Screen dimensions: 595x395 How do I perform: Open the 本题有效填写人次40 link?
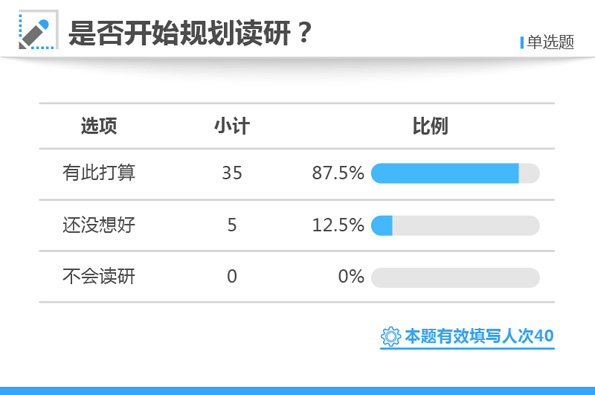coord(479,336)
